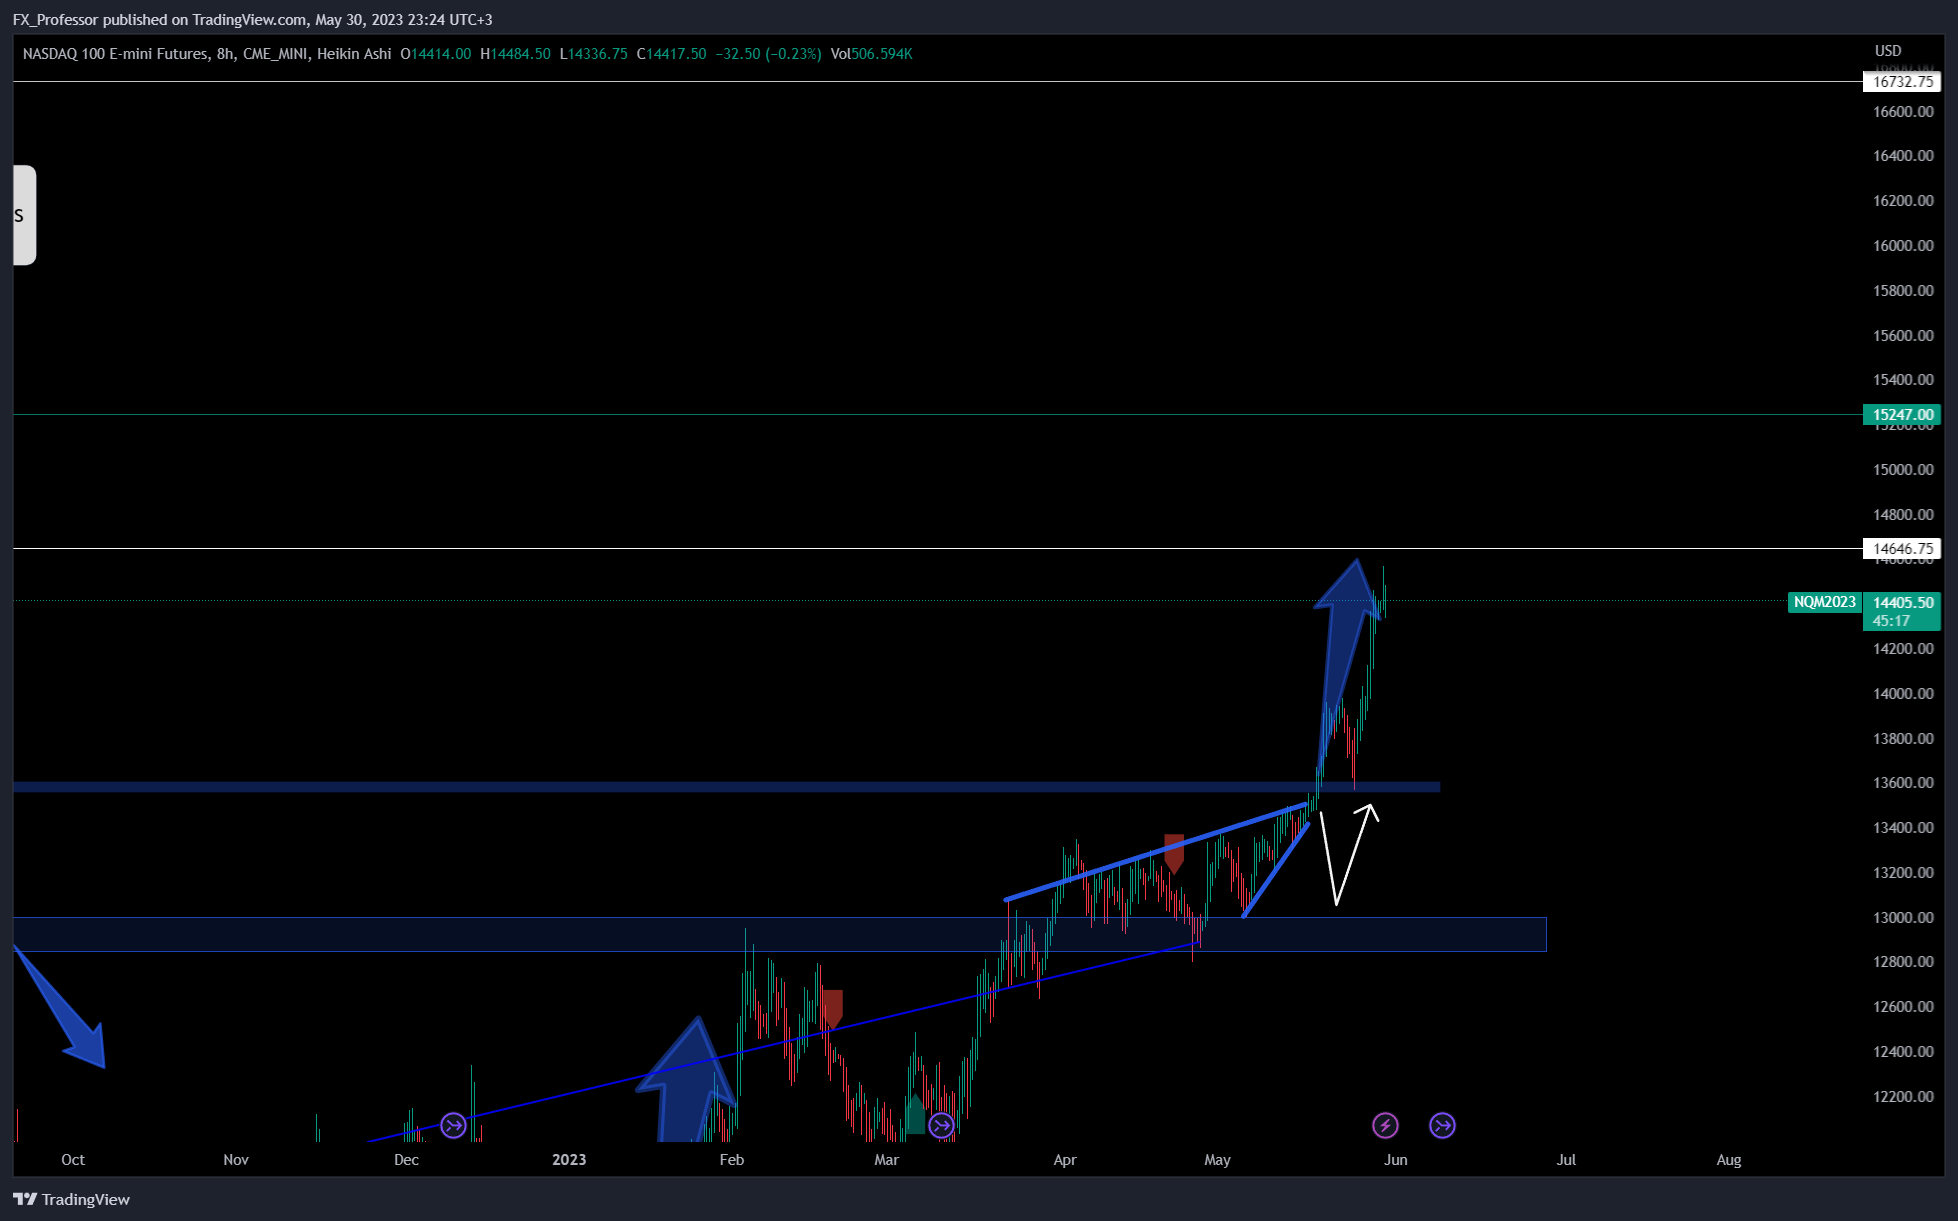1958x1221 pixels.
Task: Click the green 15247.00 price label
Action: tap(1902, 414)
